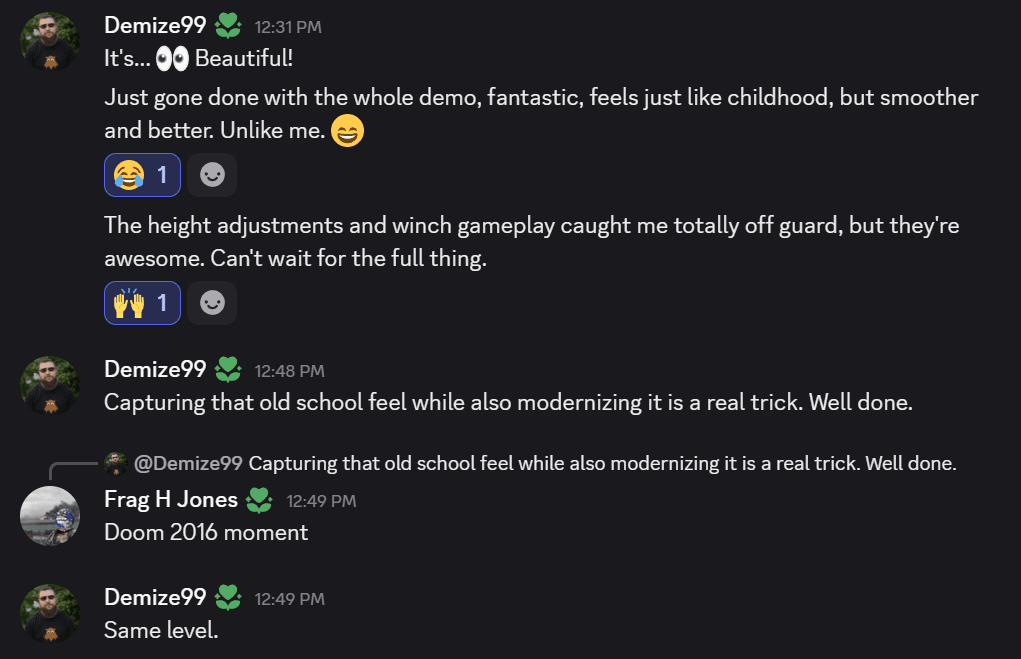Jump to the quoted "Capturing that old school" reply text

(603, 463)
